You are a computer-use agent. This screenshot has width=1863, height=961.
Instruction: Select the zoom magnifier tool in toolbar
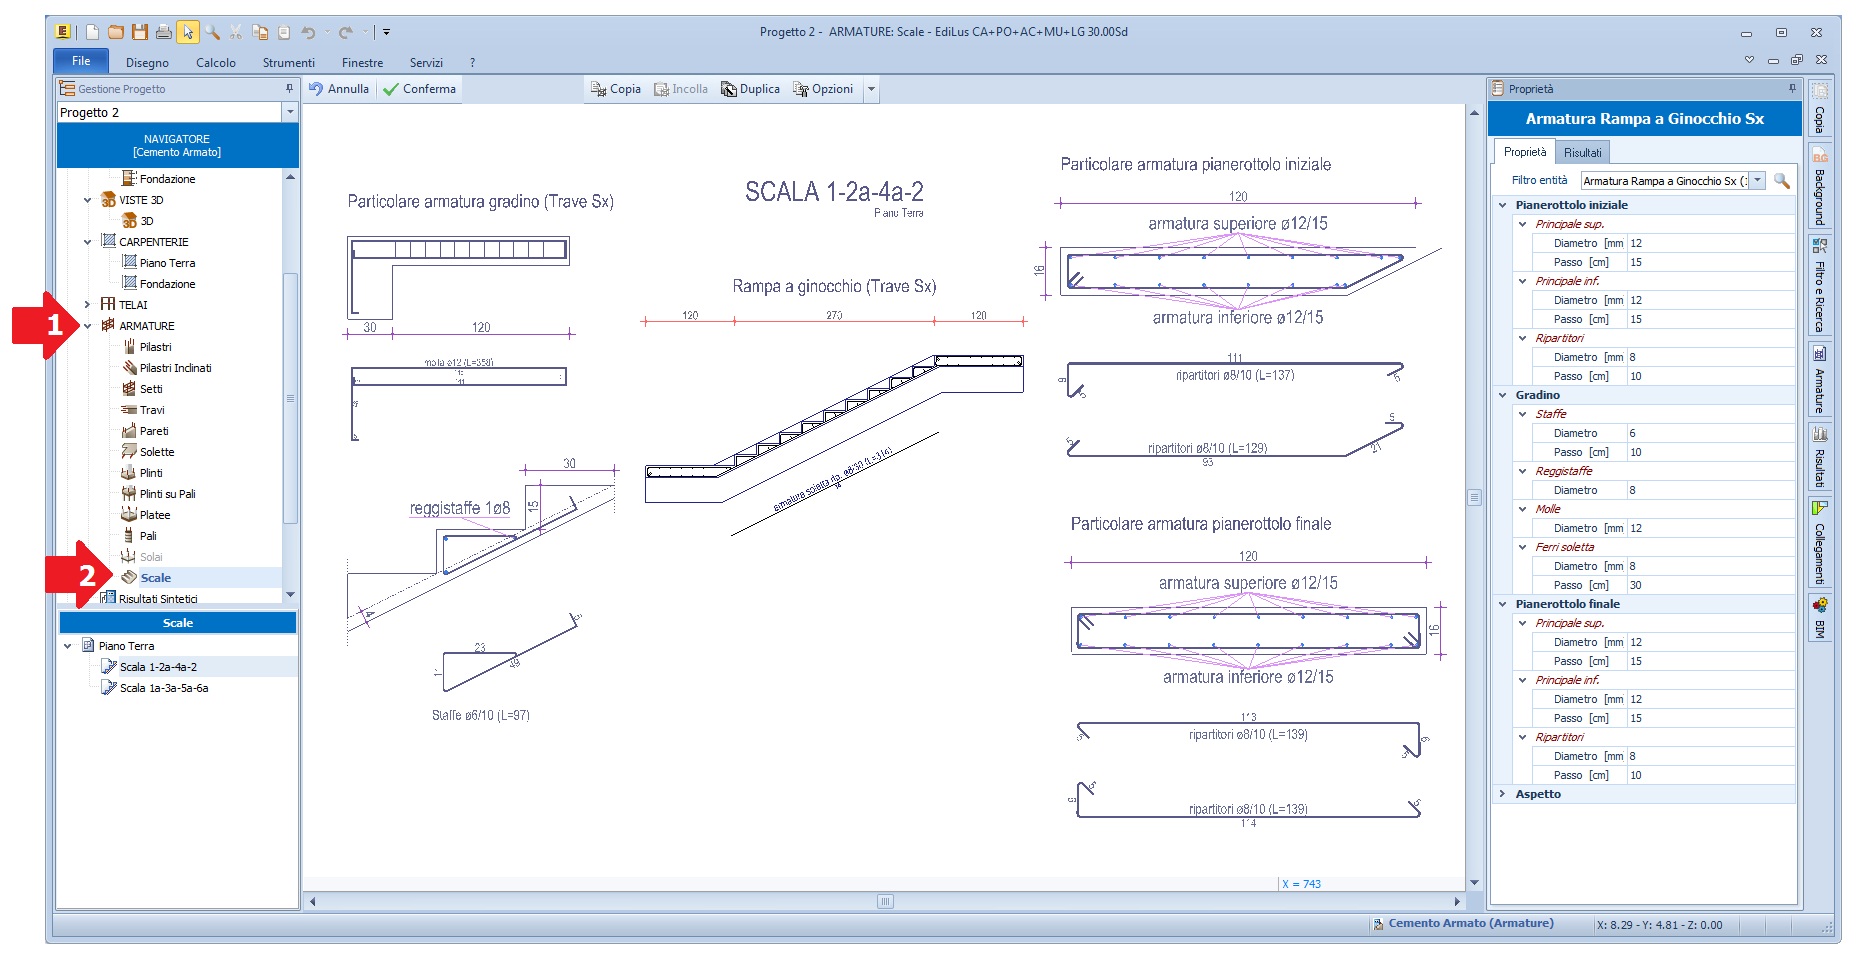tap(212, 32)
